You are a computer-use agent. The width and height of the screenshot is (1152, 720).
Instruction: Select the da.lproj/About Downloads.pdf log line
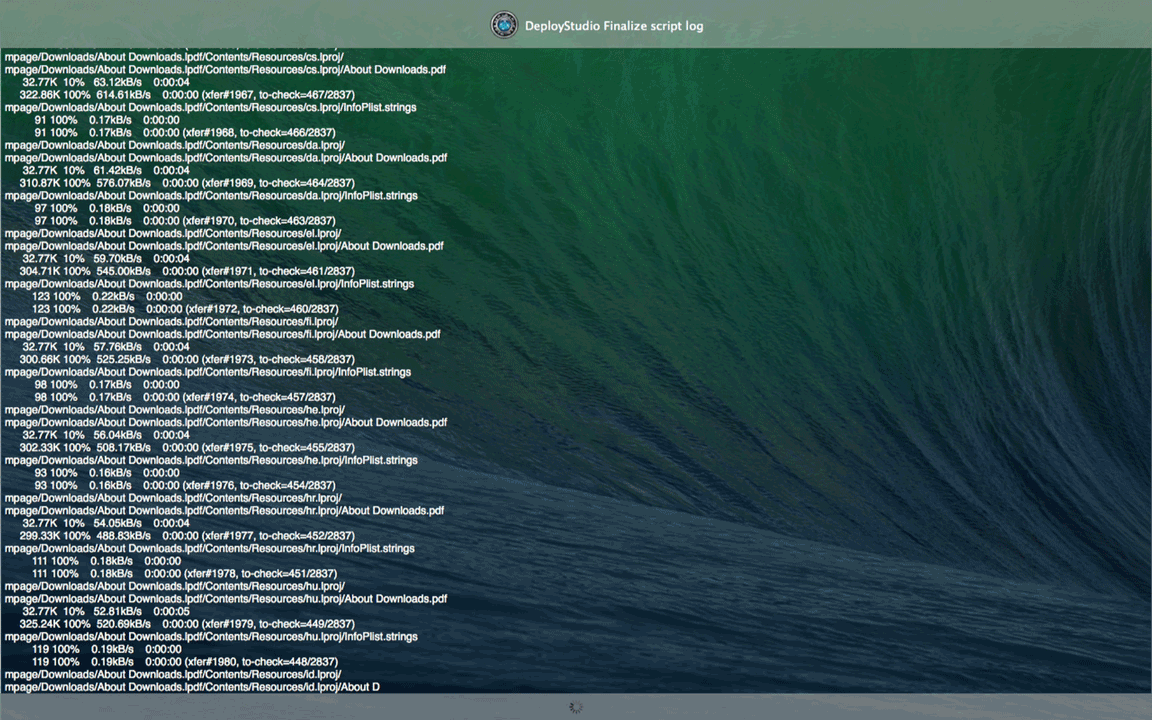[x=225, y=158]
